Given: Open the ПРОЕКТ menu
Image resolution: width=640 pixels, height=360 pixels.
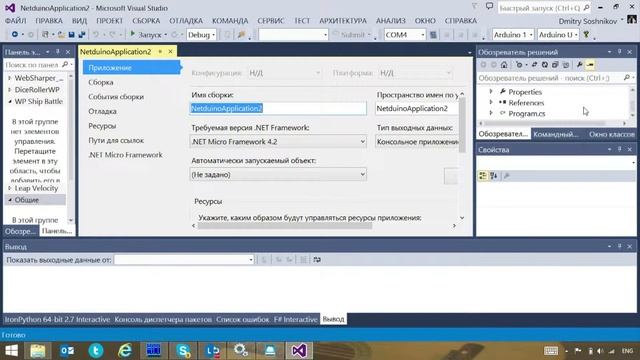Looking at the screenshot, I should [x=109, y=20].
